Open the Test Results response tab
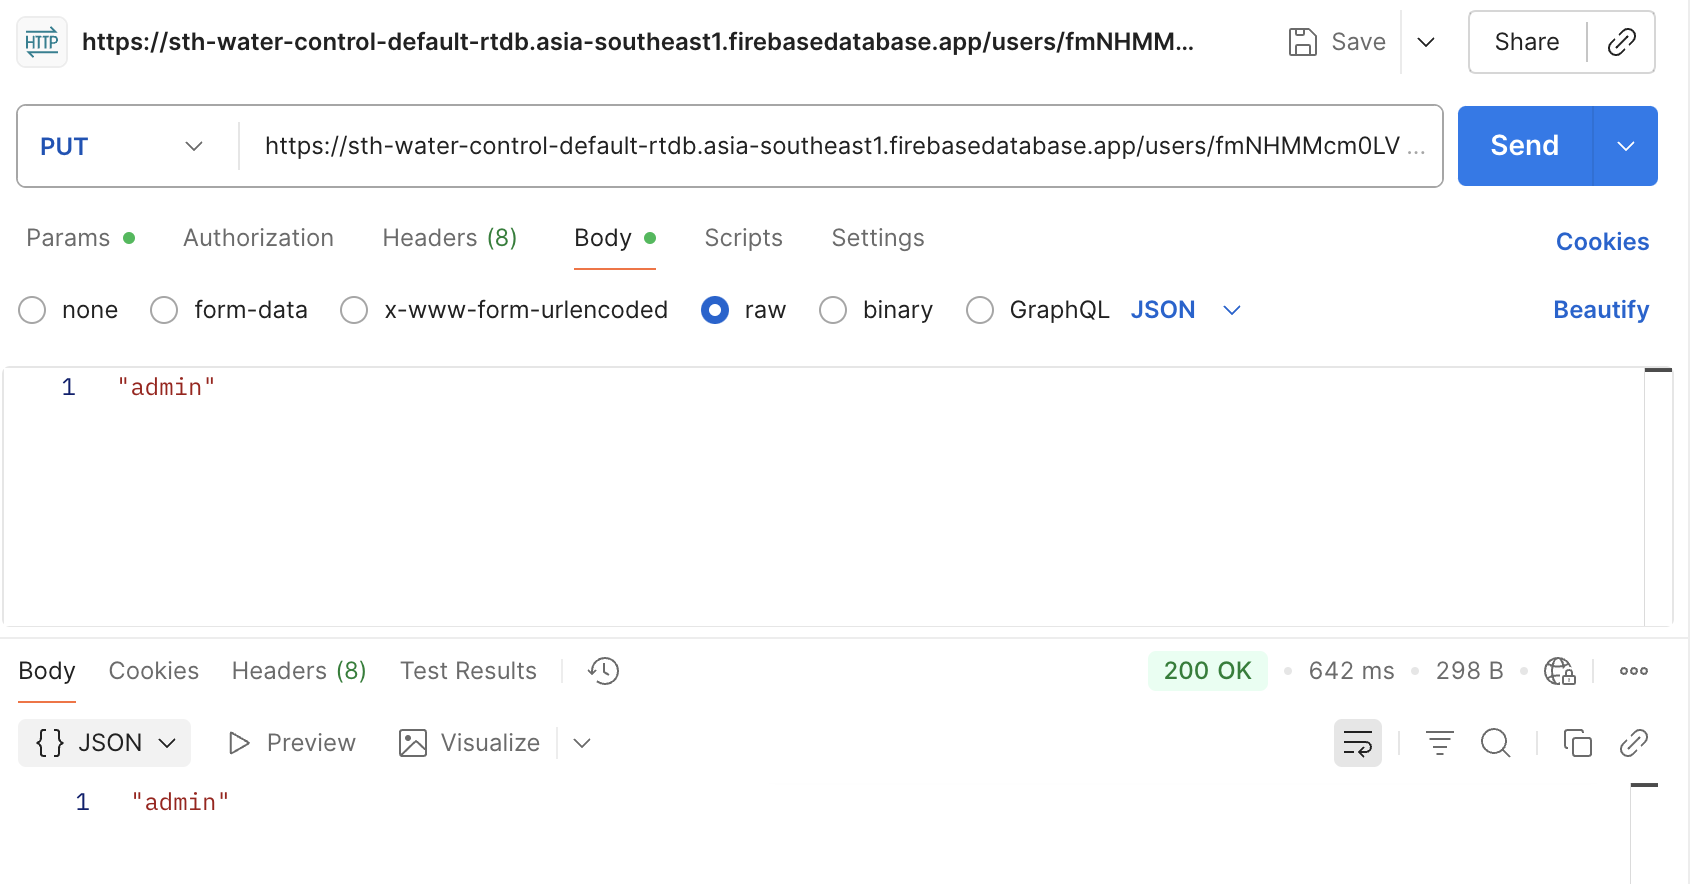The width and height of the screenshot is (1692, 884). pyautogui.click(x=468, y=671)
